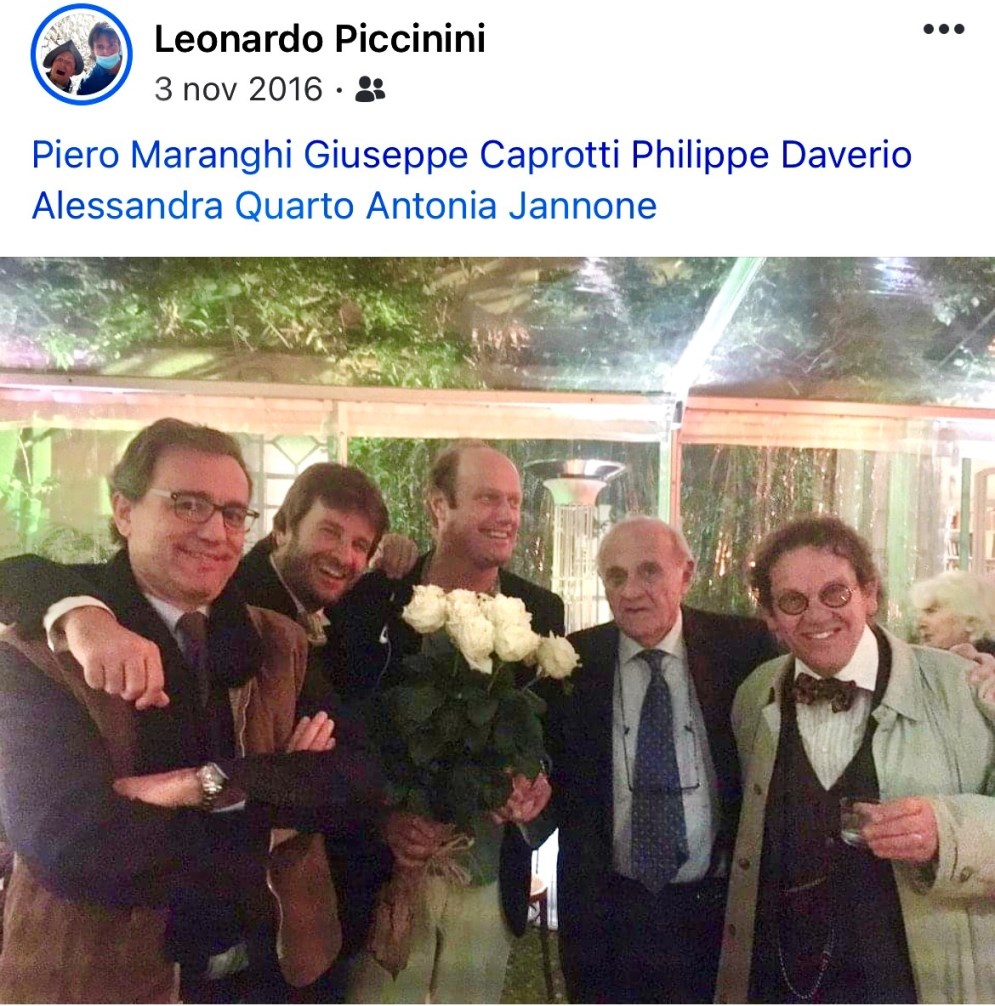Open the tagged profile Antonia Jannone
This screenshot has height=1006, width=995.
click(511, 206)
